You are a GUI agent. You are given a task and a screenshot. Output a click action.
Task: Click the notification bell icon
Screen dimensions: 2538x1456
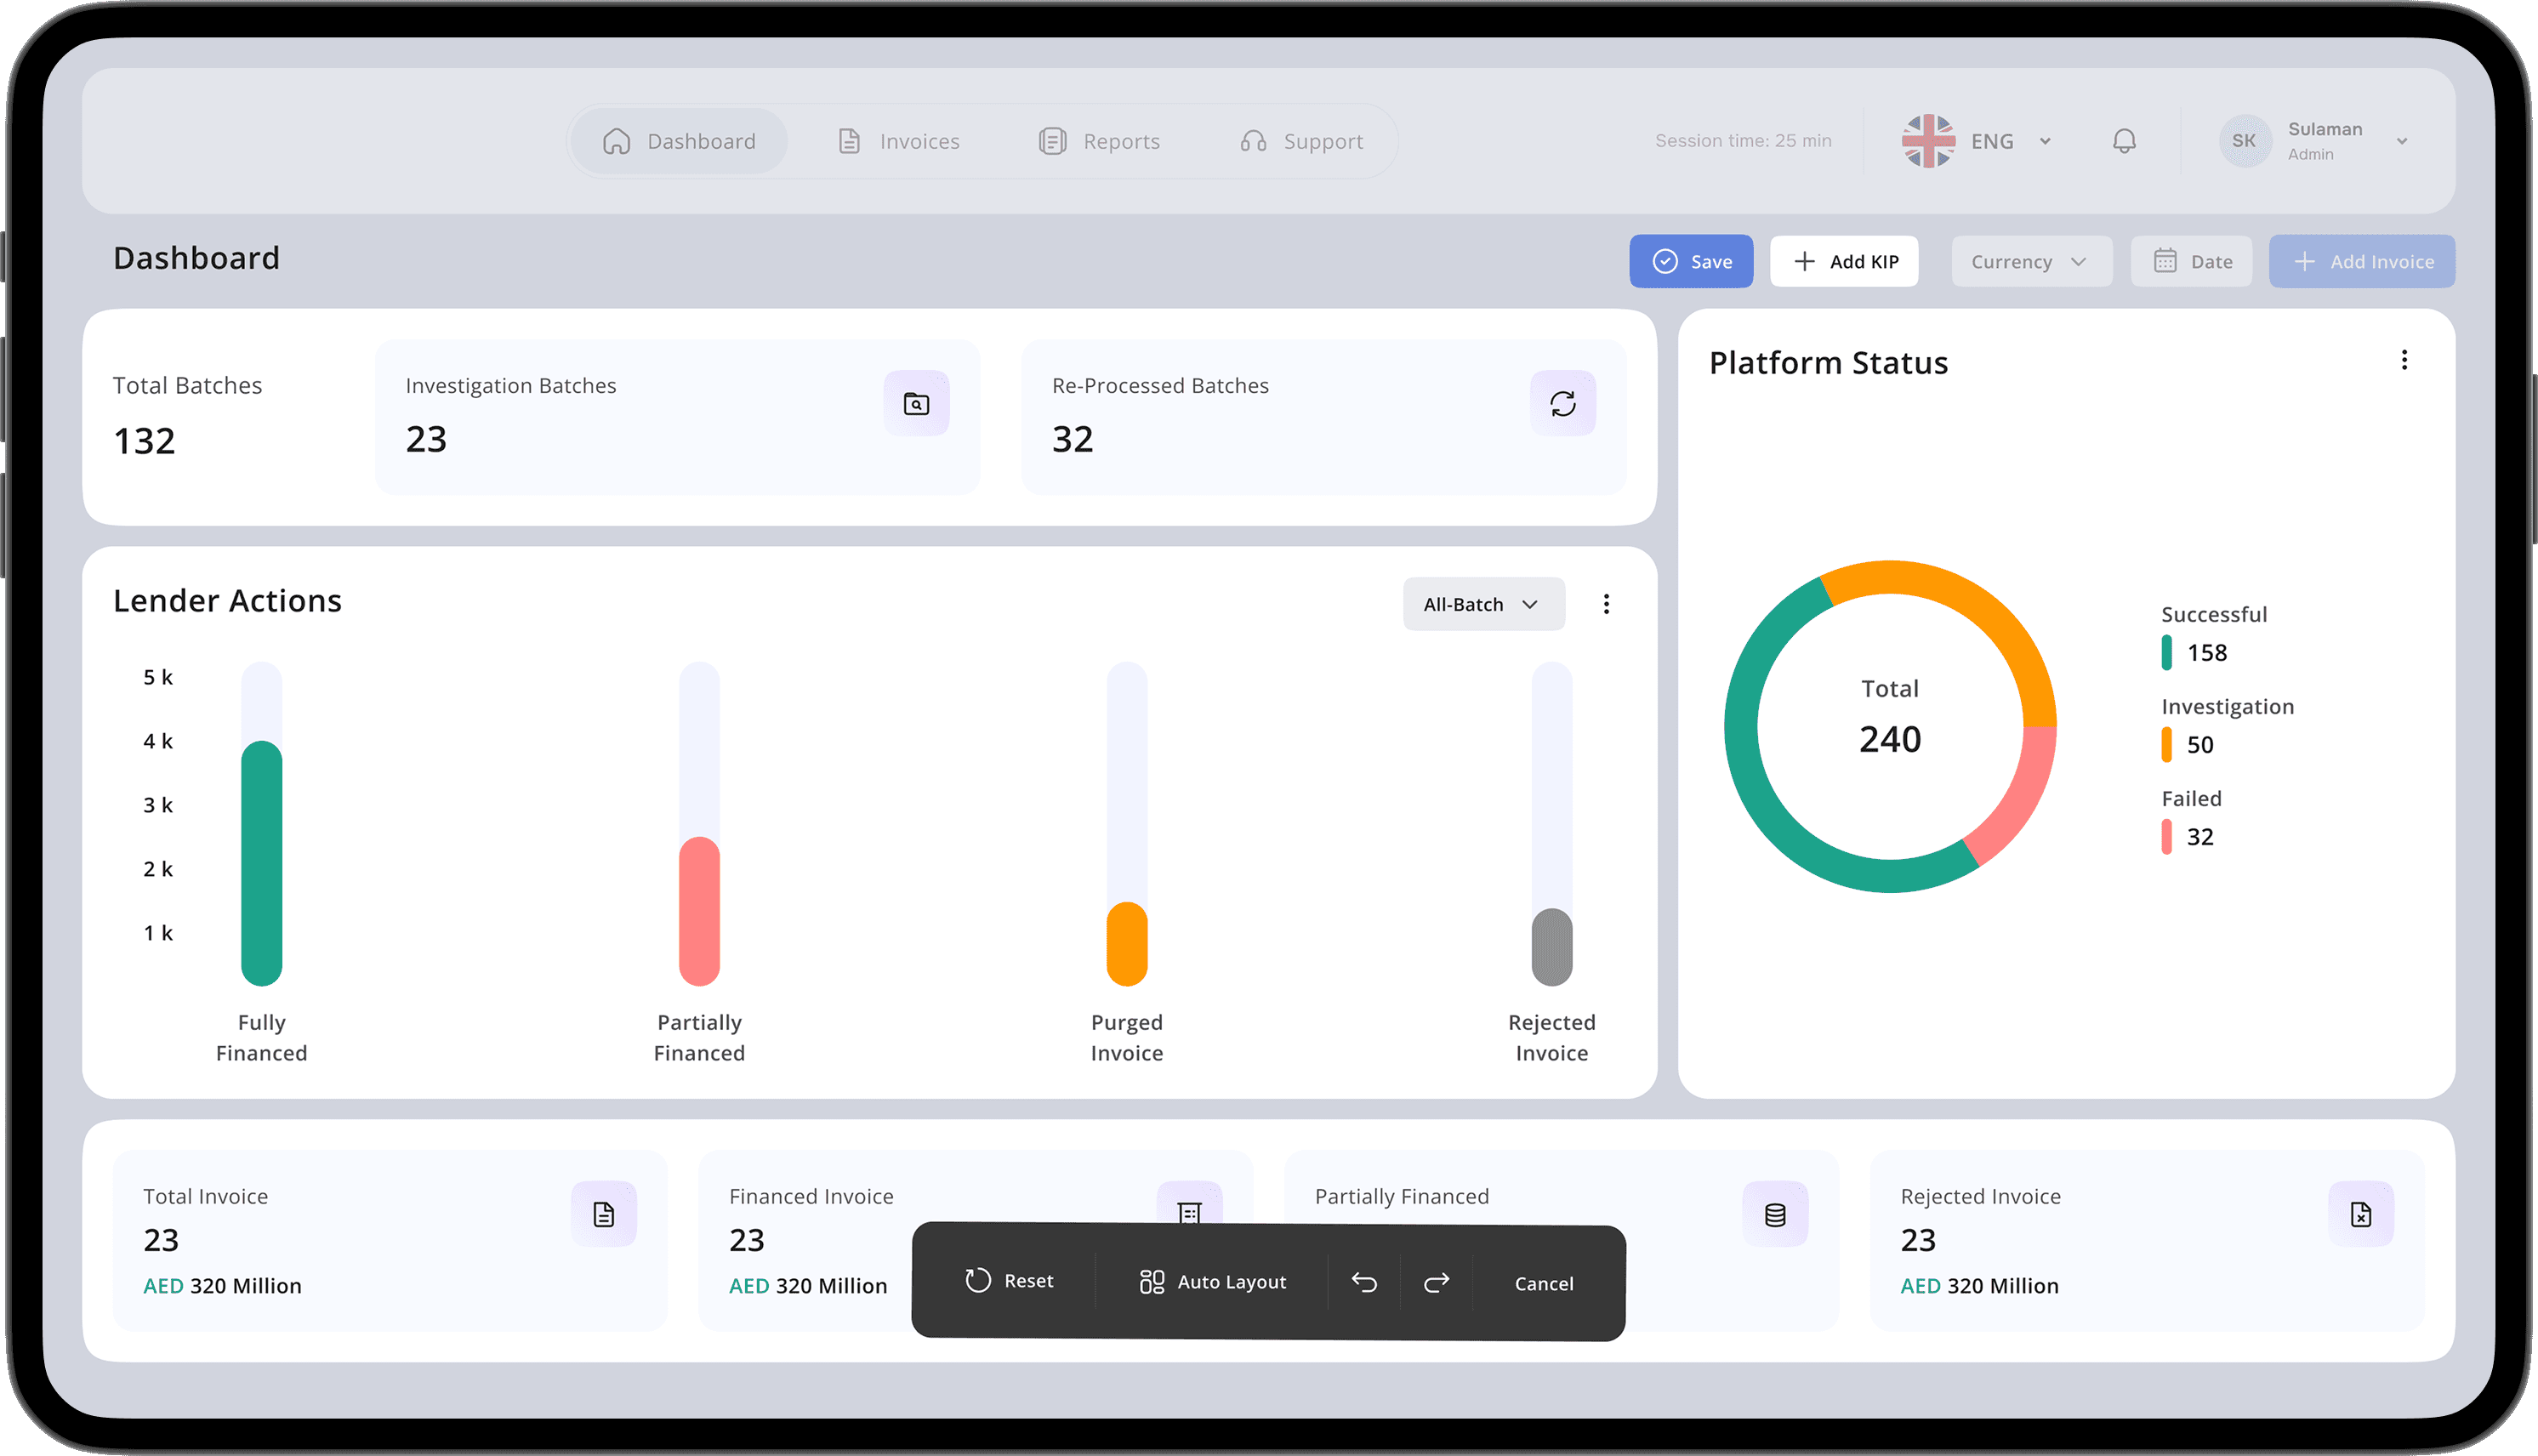point(2124,141)
